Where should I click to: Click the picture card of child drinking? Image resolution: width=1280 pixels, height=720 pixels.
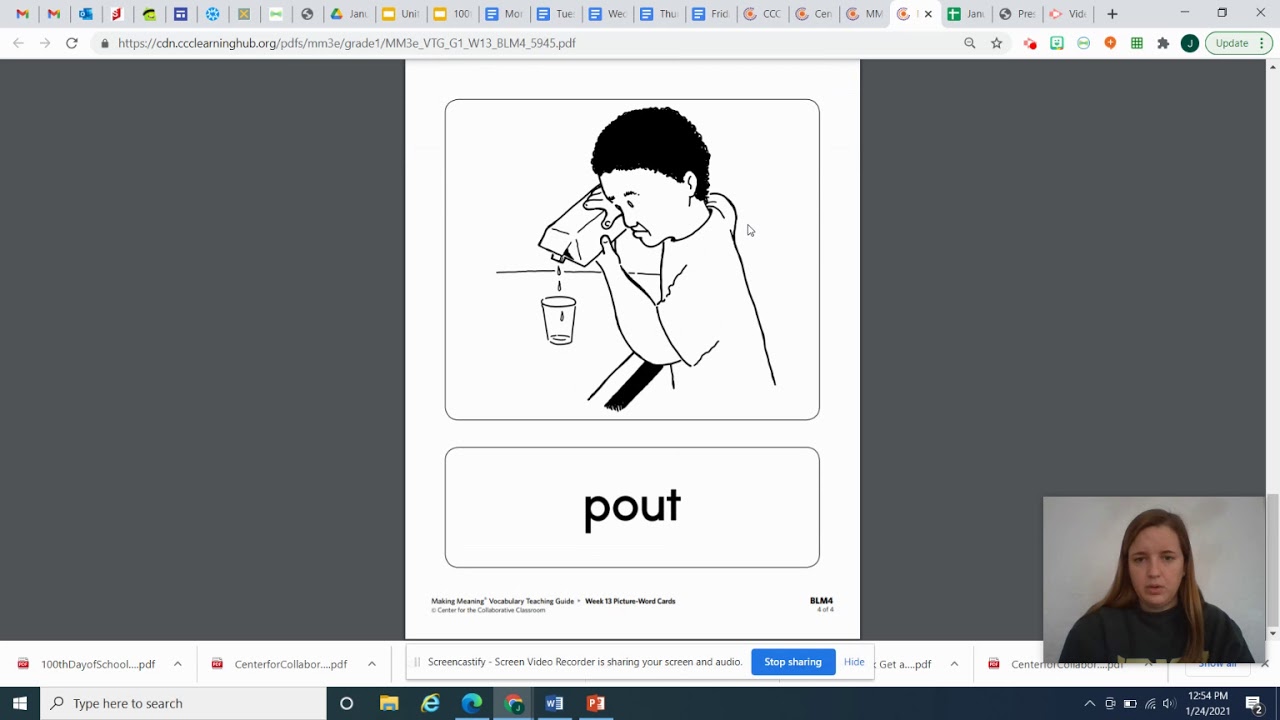632,259
